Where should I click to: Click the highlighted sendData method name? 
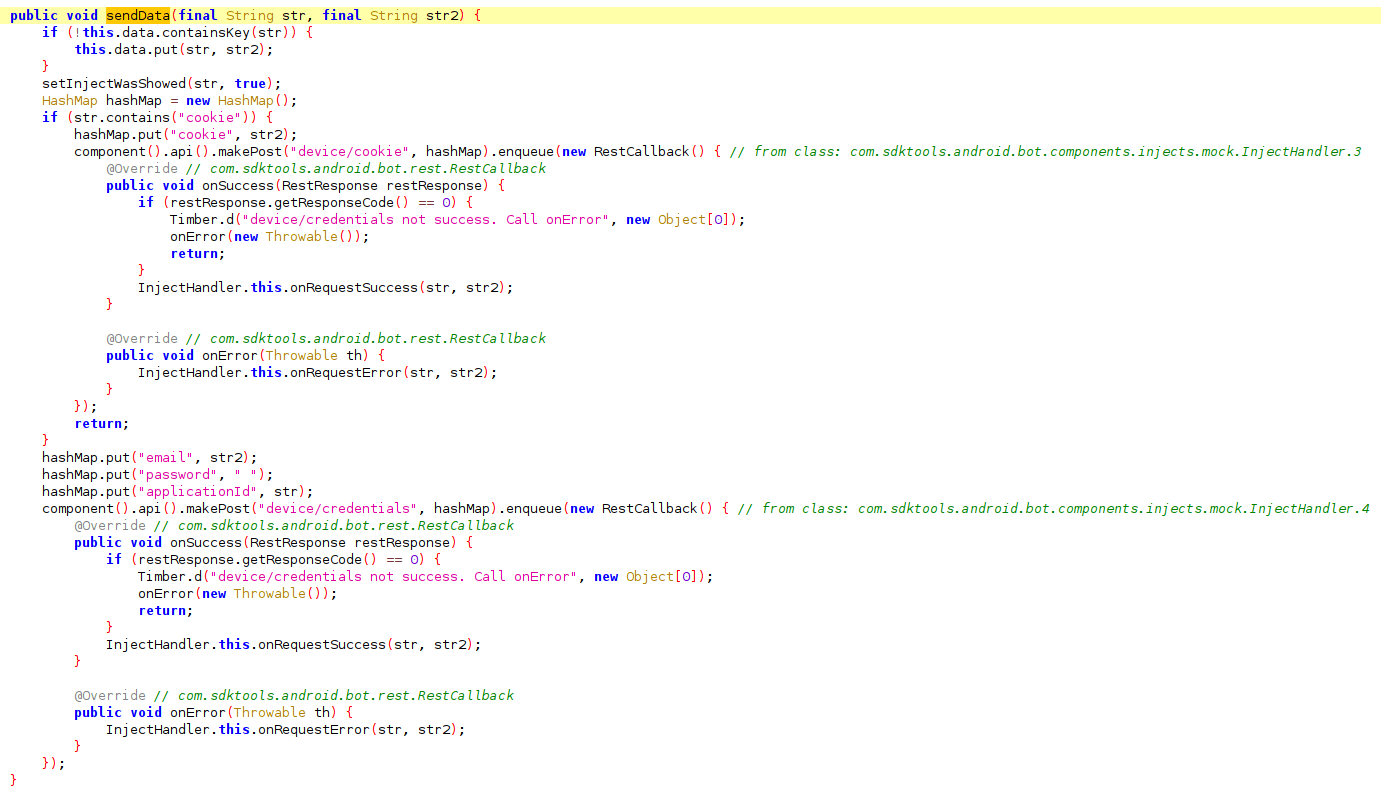[137, 15]
